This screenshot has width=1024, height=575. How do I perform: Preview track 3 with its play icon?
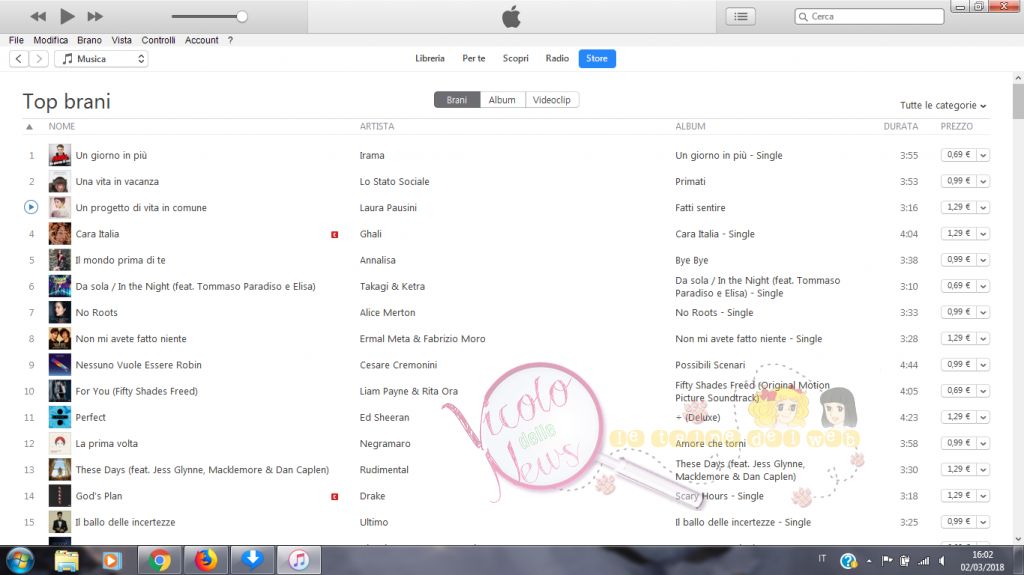click(31, 208)
